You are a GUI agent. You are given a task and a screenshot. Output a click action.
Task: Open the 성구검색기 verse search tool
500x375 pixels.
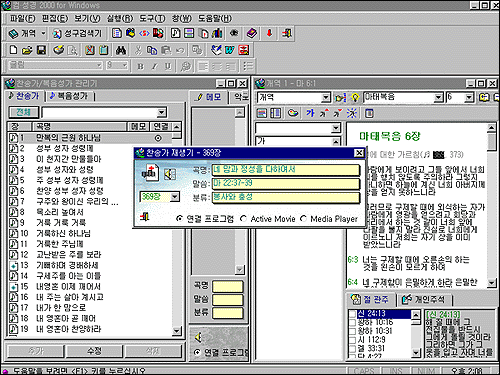pyautogui.click(x=77, y=33)
